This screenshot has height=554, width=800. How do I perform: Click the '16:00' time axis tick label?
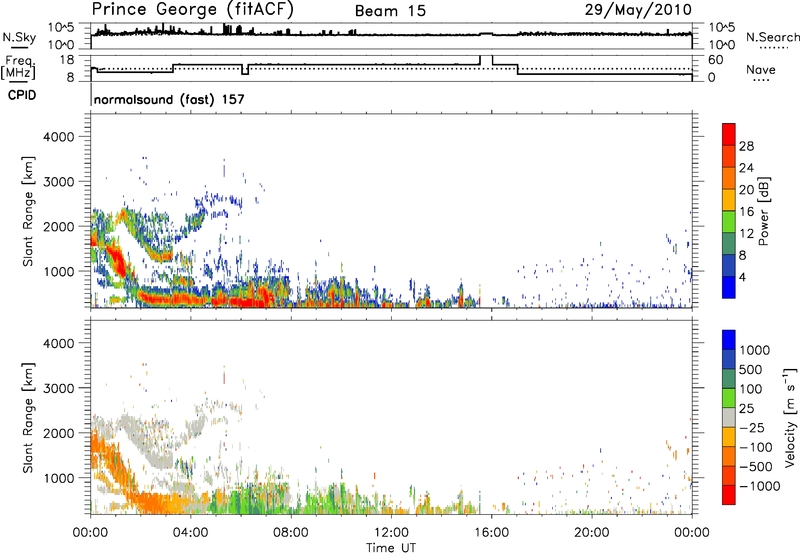pyautogui.click(x=491, y=533)
